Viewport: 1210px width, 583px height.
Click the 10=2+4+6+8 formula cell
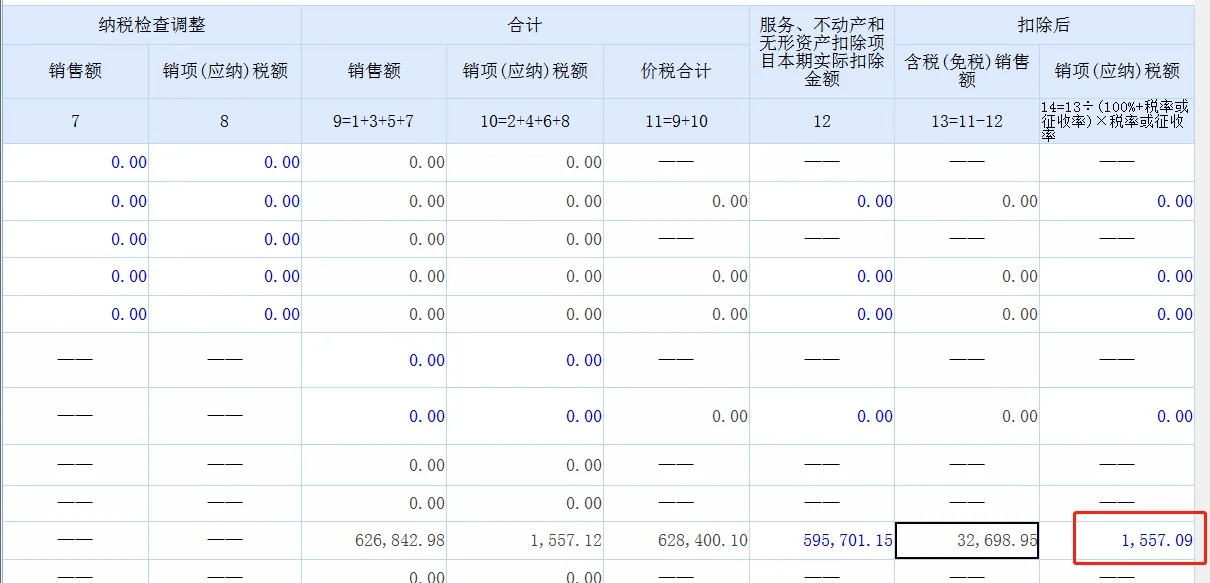point(525,121)
